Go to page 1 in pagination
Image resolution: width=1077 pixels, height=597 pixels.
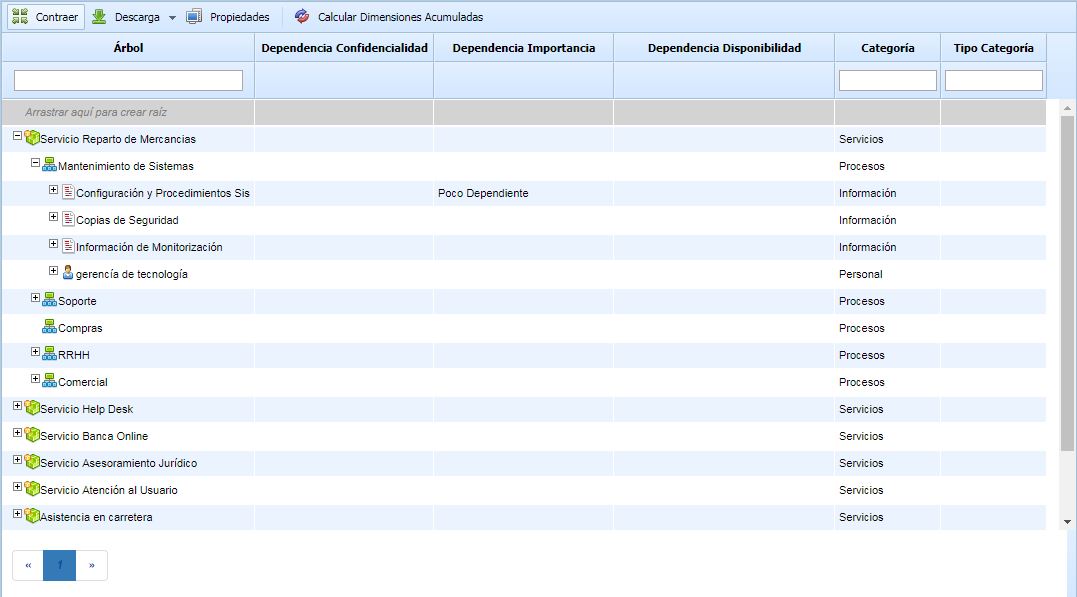pyautogui.click(x=60, y=565)
